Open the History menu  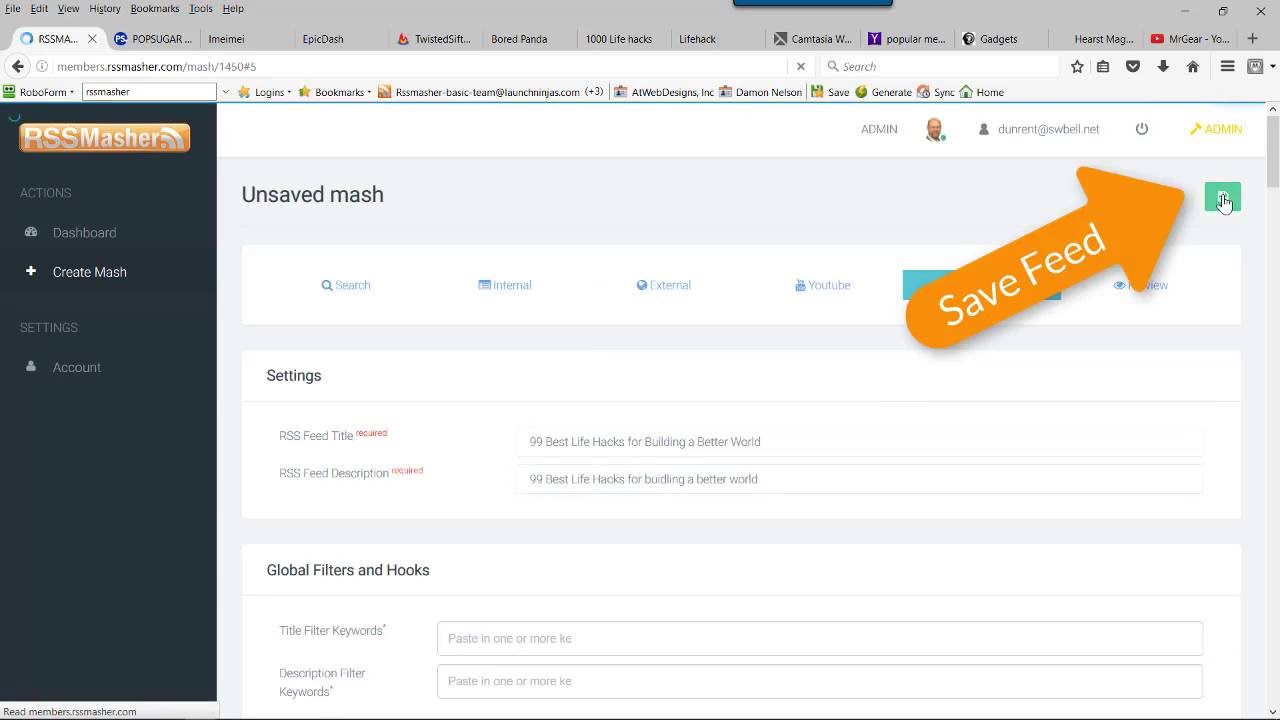tap(105, 8)
